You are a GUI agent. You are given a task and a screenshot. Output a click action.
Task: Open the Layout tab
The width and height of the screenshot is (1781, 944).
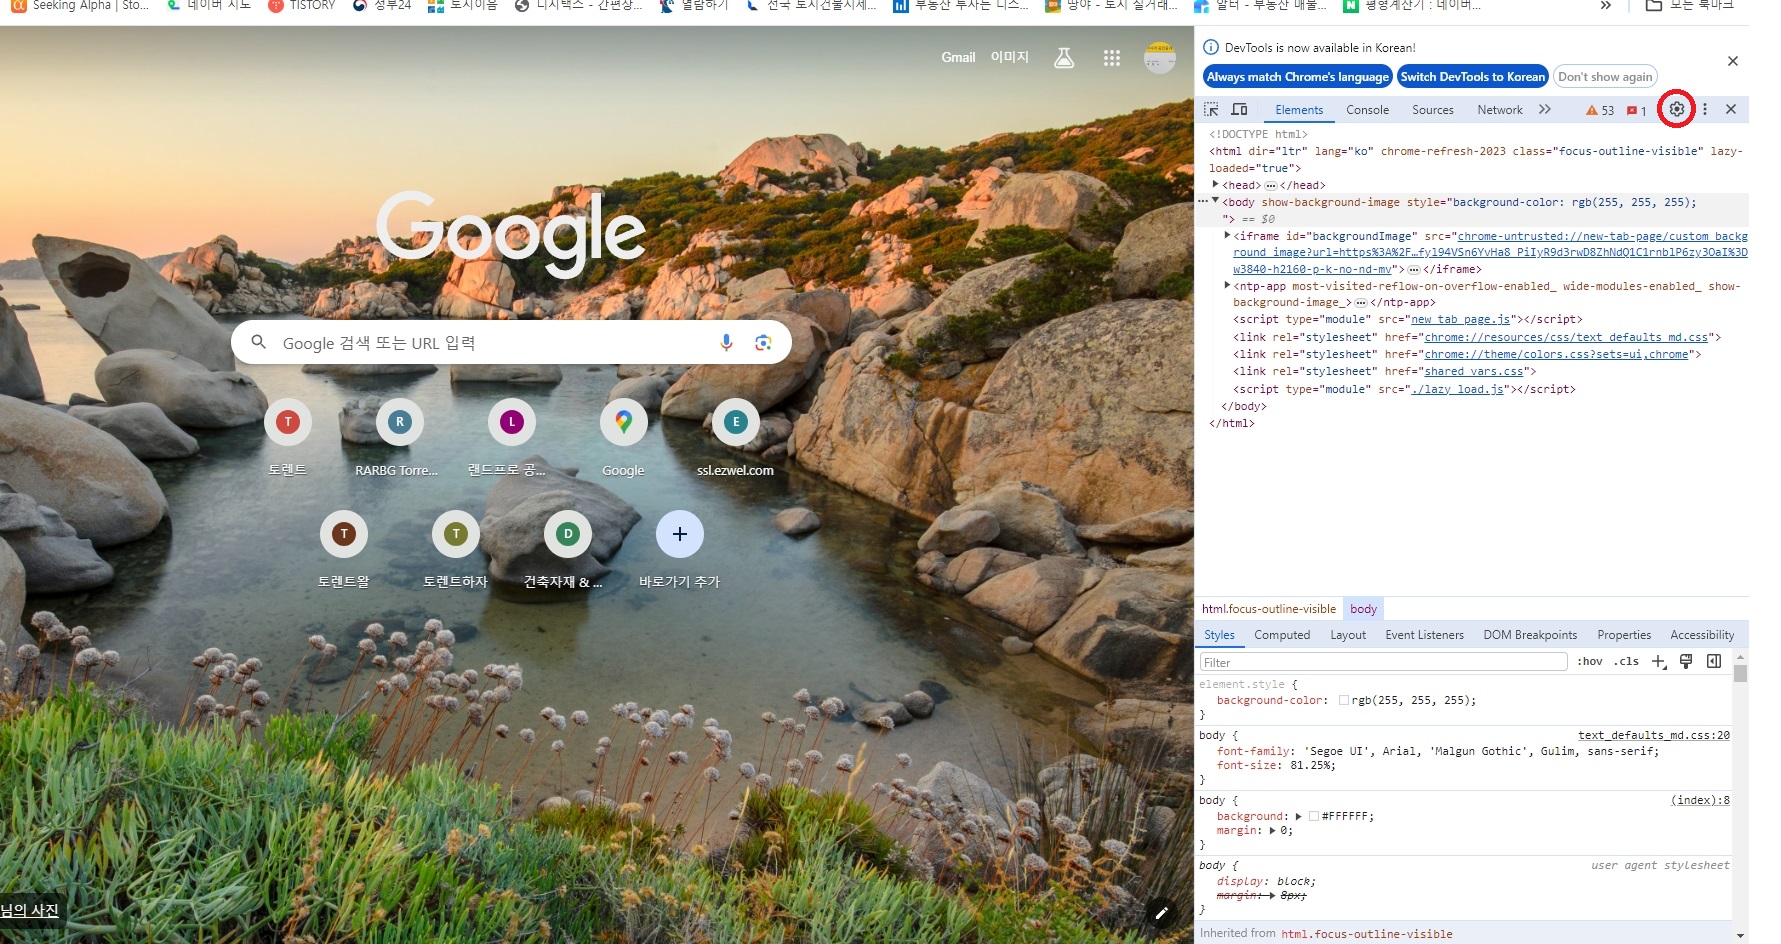point(1348,635)
